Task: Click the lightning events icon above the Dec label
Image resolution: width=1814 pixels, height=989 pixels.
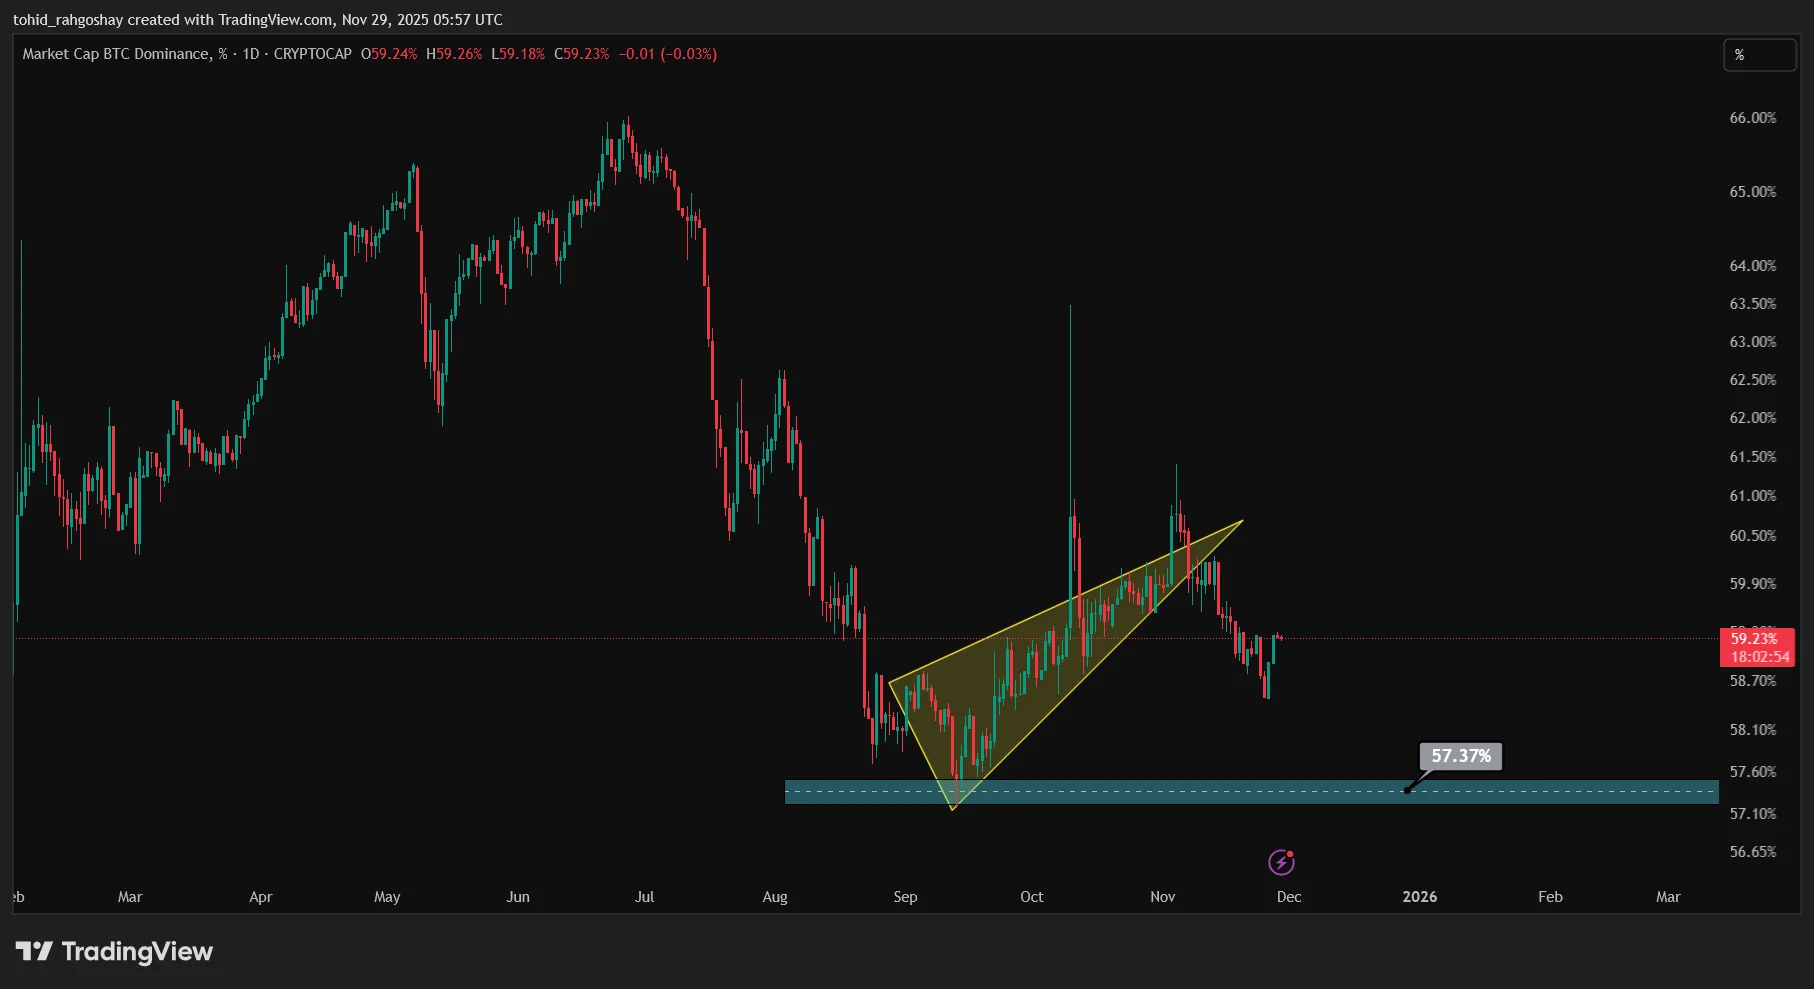Action: 1282,861
